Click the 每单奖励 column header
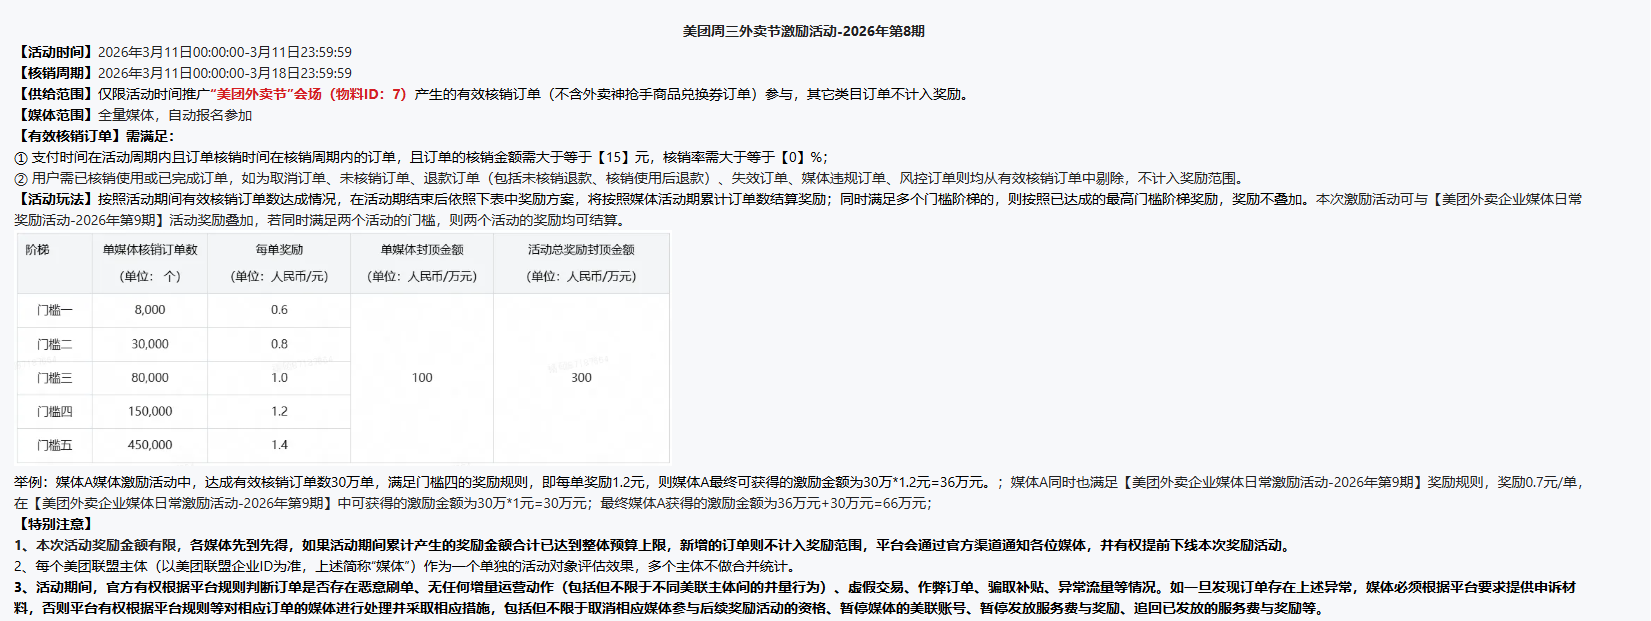 [x=279, y=249]
